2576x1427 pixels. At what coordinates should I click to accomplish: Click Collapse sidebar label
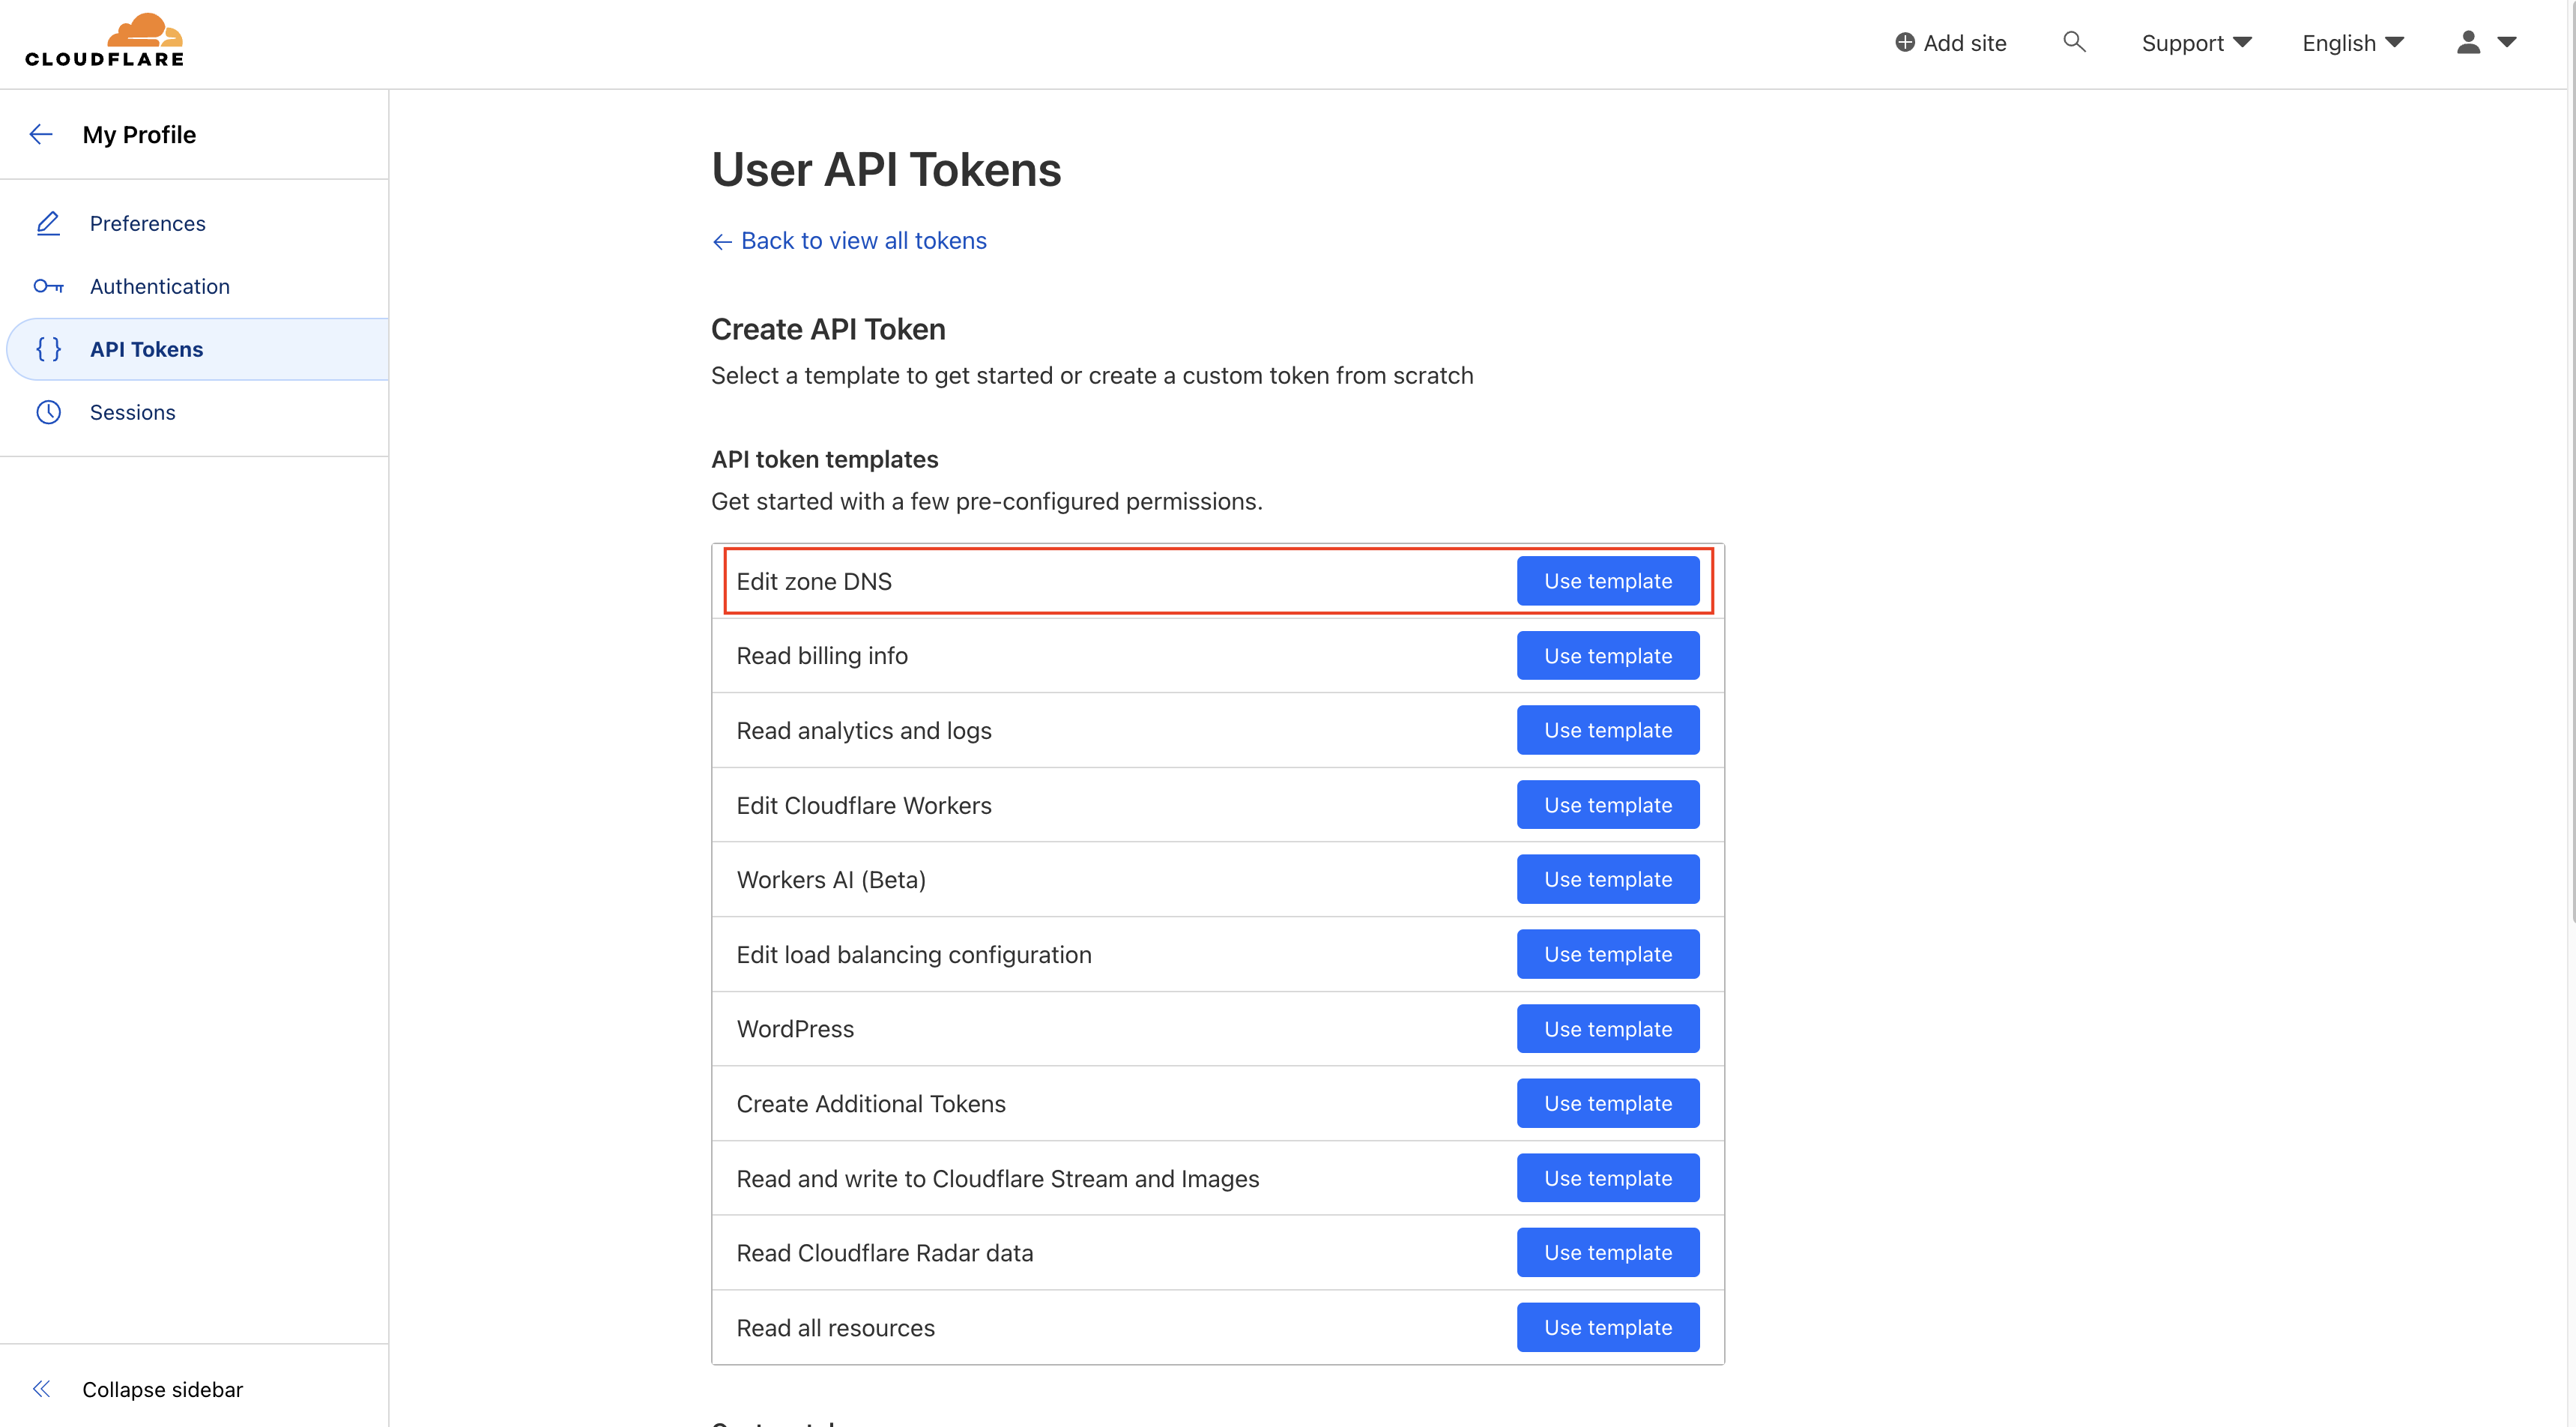tap(162, 1389)
